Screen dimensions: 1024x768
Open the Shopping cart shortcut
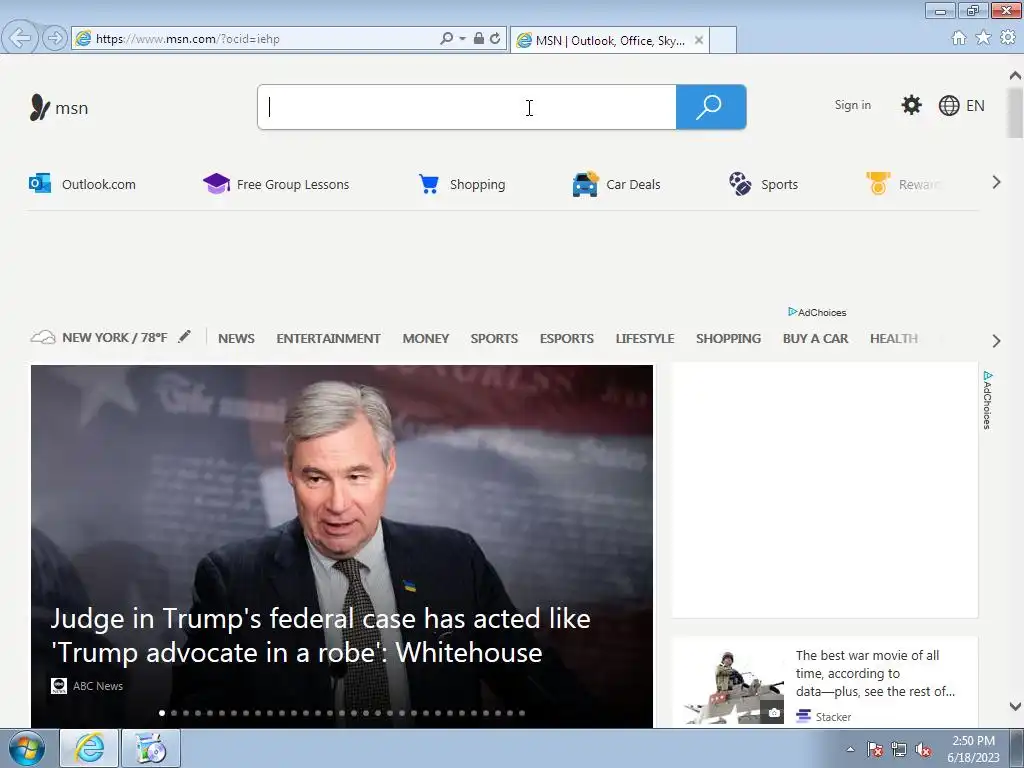462,184
